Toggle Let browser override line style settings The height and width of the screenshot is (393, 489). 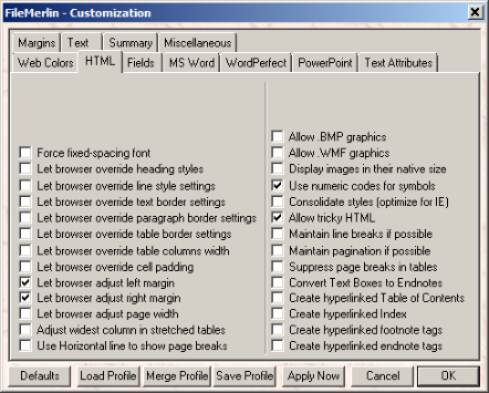[25, 185]
